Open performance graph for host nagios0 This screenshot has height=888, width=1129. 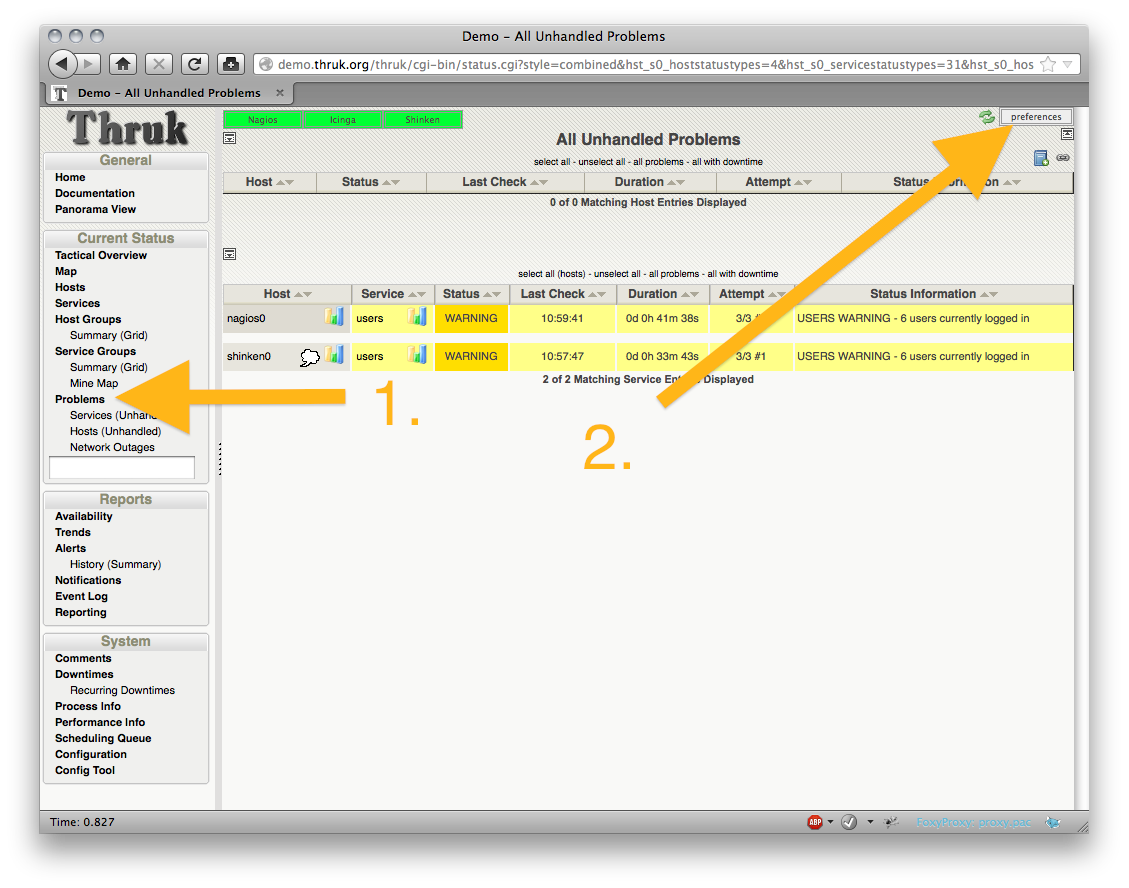click(334, 317)
